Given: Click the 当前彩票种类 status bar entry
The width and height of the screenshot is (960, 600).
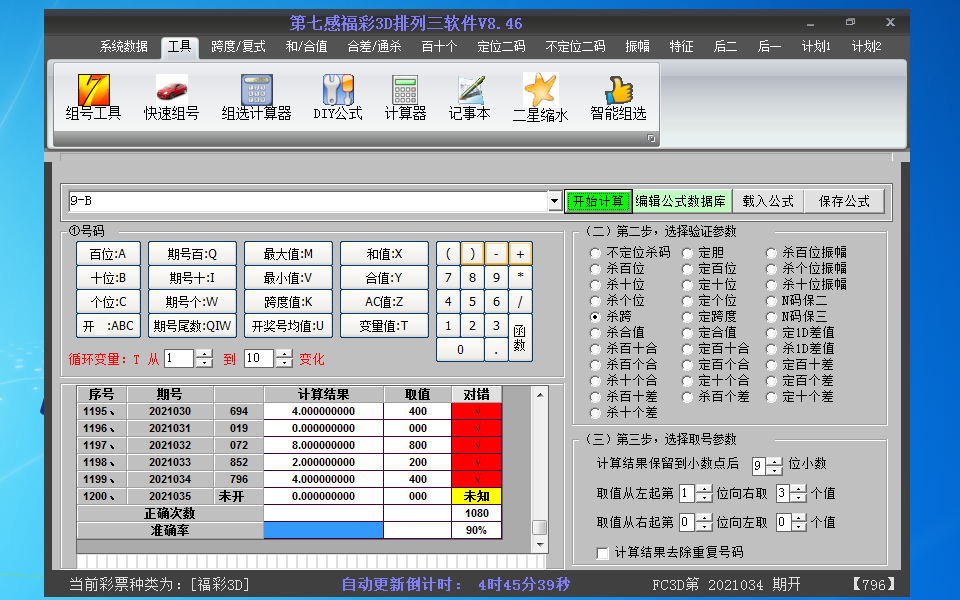Looking at the screenshot, I should [159, 585].
